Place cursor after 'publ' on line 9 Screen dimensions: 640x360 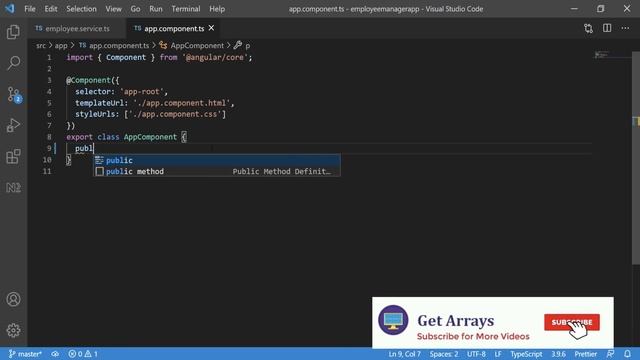tap(94, 148)
